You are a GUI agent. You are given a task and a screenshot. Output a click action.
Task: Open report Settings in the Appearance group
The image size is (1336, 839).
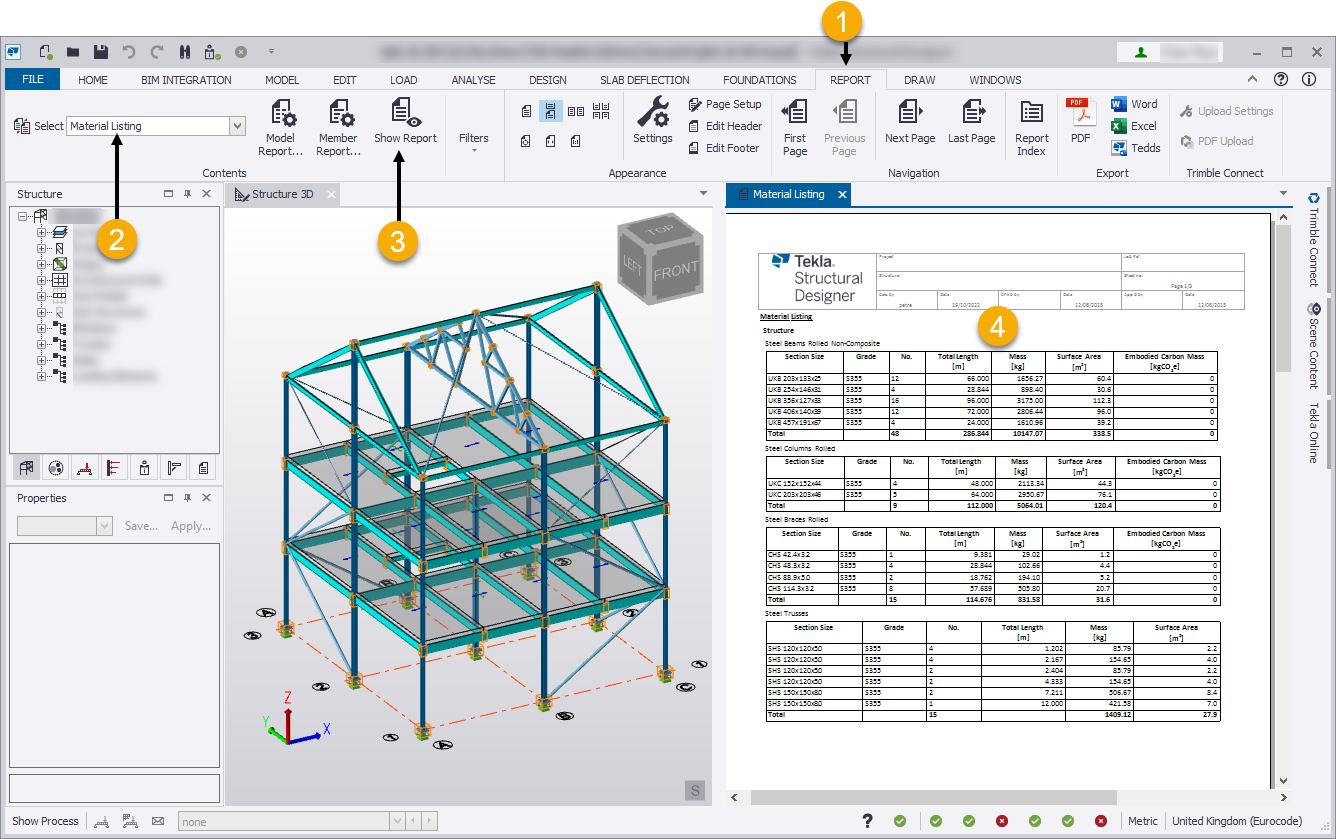click(652, 124)
